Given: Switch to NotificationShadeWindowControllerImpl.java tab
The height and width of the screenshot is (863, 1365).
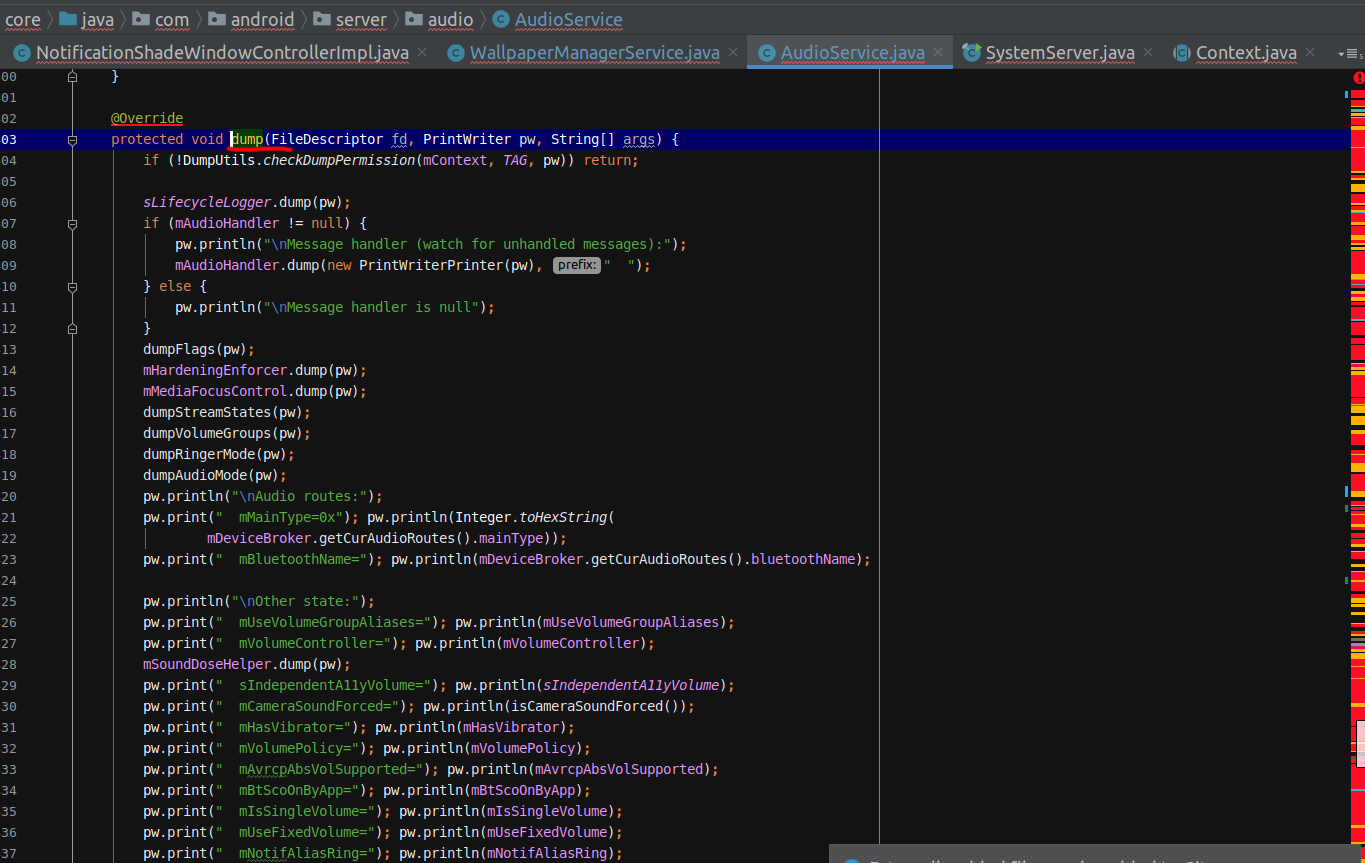Looking at the screenshot, I should (x=222, y=53).
